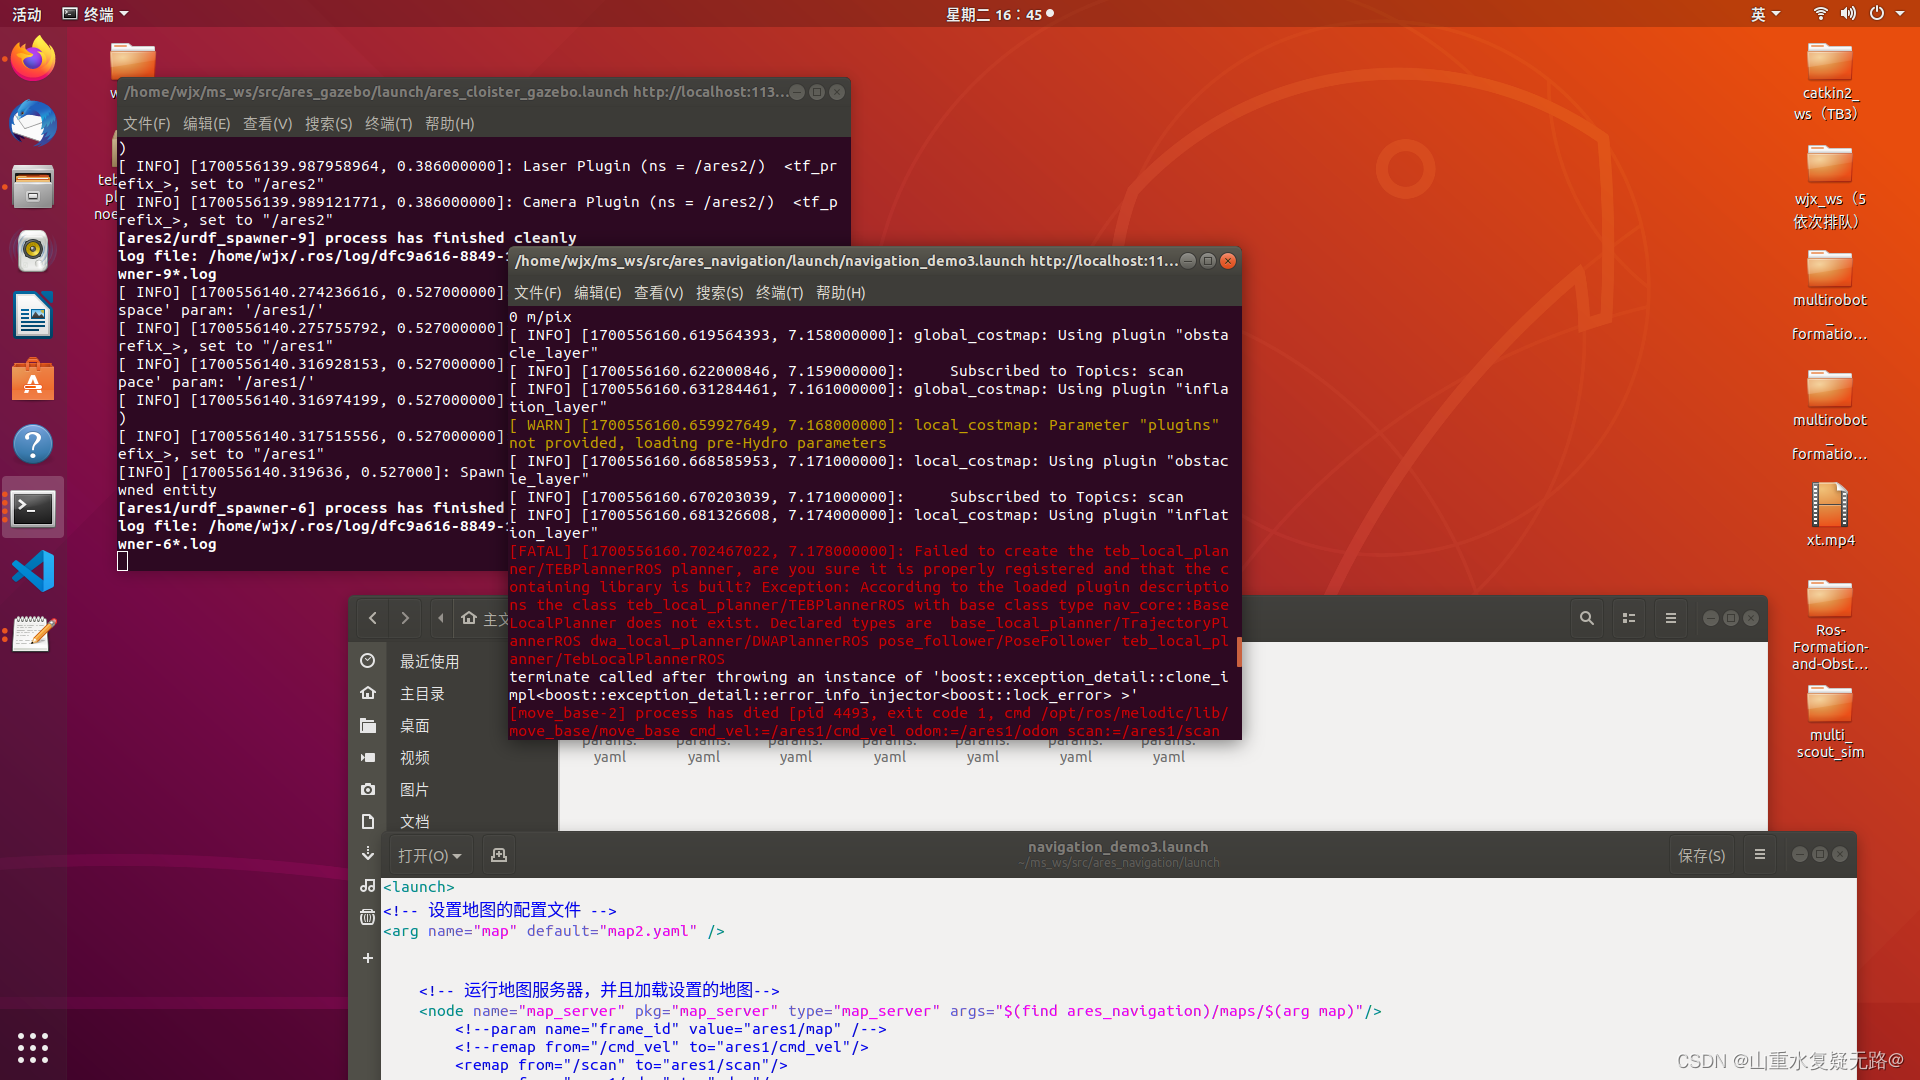Click the Wi-Fi status icon
Viewport: 1920px width, 1080px height.
(x=1820, y=14)
